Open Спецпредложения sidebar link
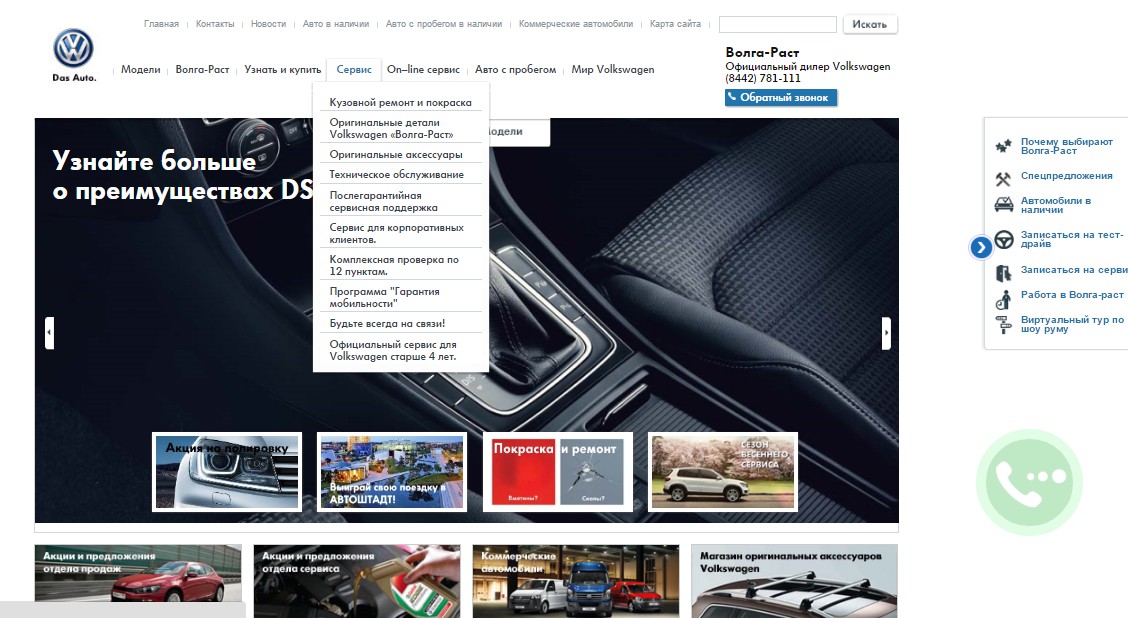Viewport: 1128px width, 618px height. (x=1066, y=176)
